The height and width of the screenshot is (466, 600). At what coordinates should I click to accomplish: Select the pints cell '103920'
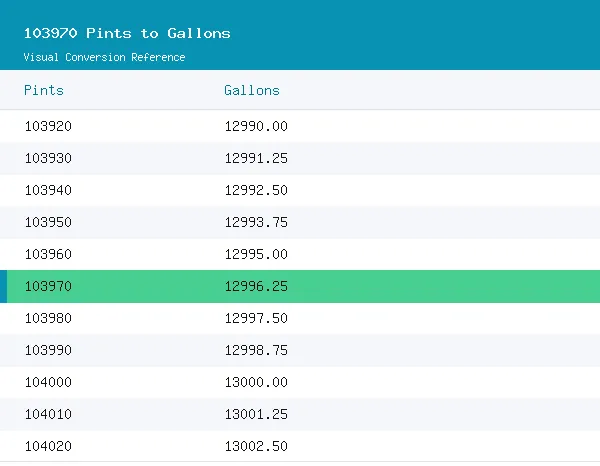[48, 126]
